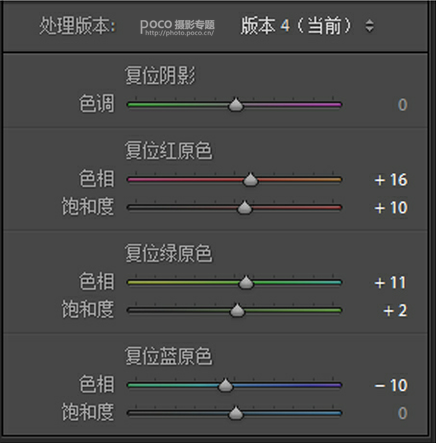Click the 色相 label under 复位蓝原色
The image size is (436, 443).
(97, 384)
